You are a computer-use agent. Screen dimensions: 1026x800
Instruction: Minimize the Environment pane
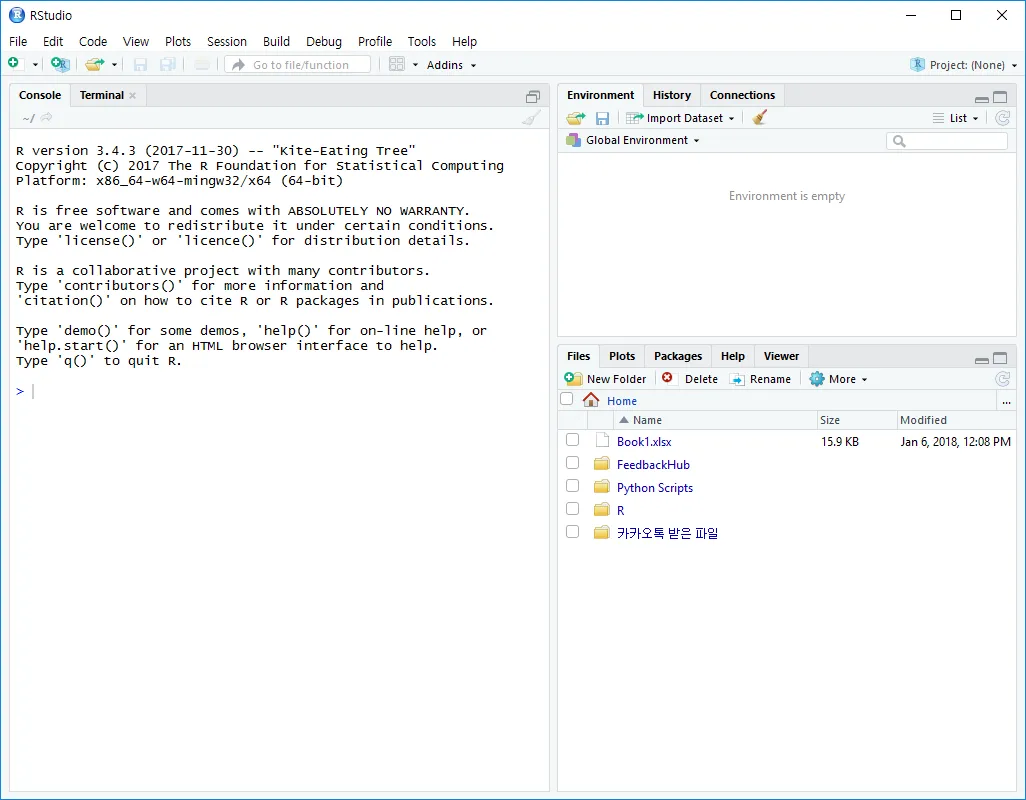pos(982,99)
